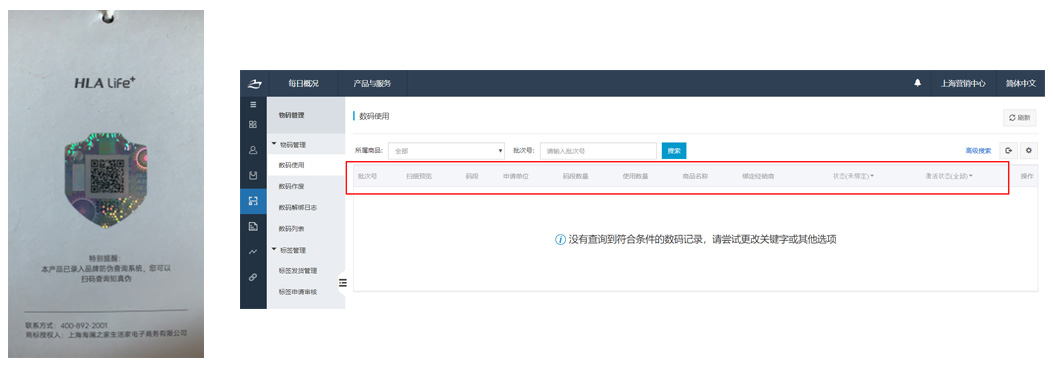Click the 使用数量 column header
The width and height of the screenshot is (1053, 369).
click(635, 175)
